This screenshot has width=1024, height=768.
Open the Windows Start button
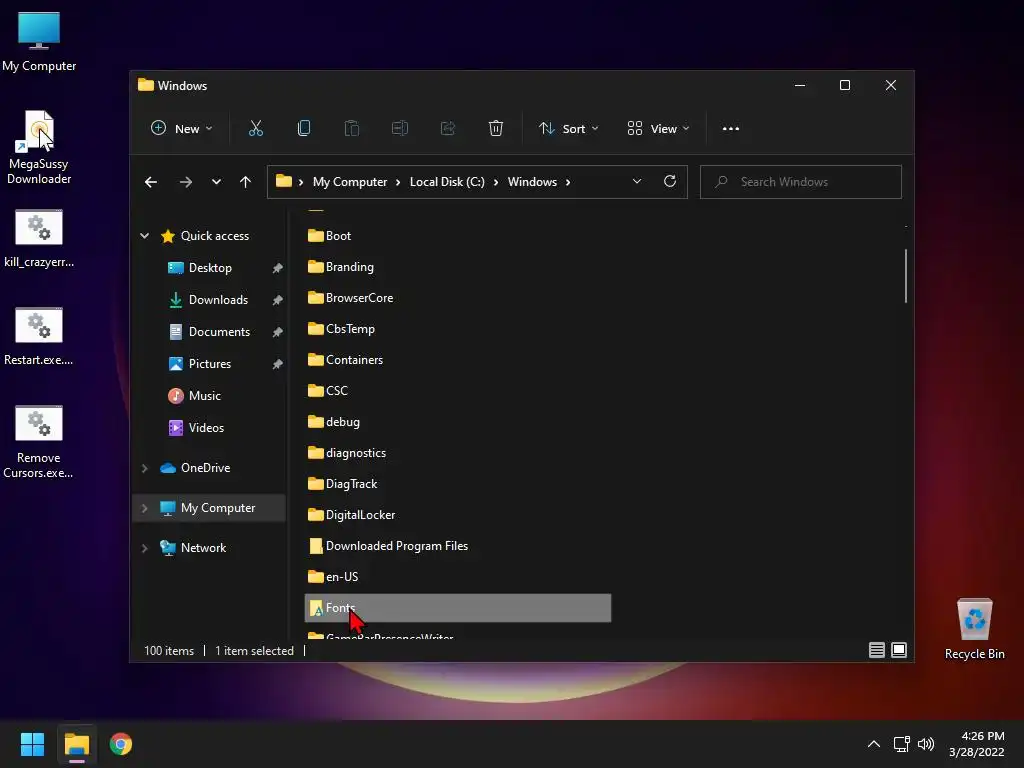pyautogui.click(x=32, y=744)
